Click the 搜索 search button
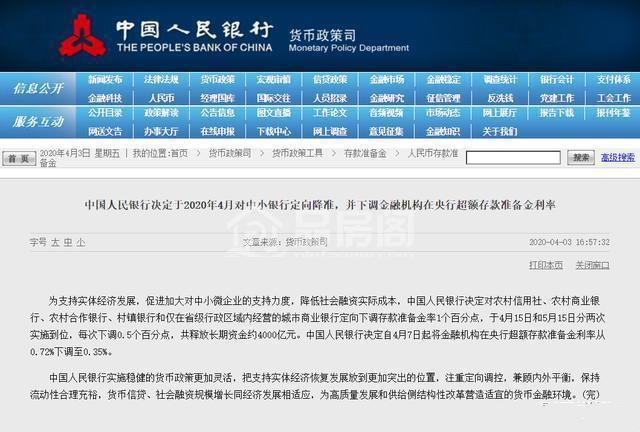 [x=581, y=157]
